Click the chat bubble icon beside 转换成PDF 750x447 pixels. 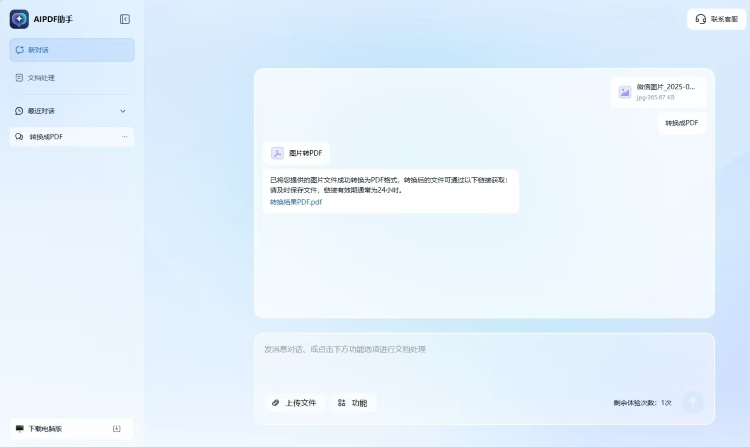pyautogui.click(x=19, y=137)
